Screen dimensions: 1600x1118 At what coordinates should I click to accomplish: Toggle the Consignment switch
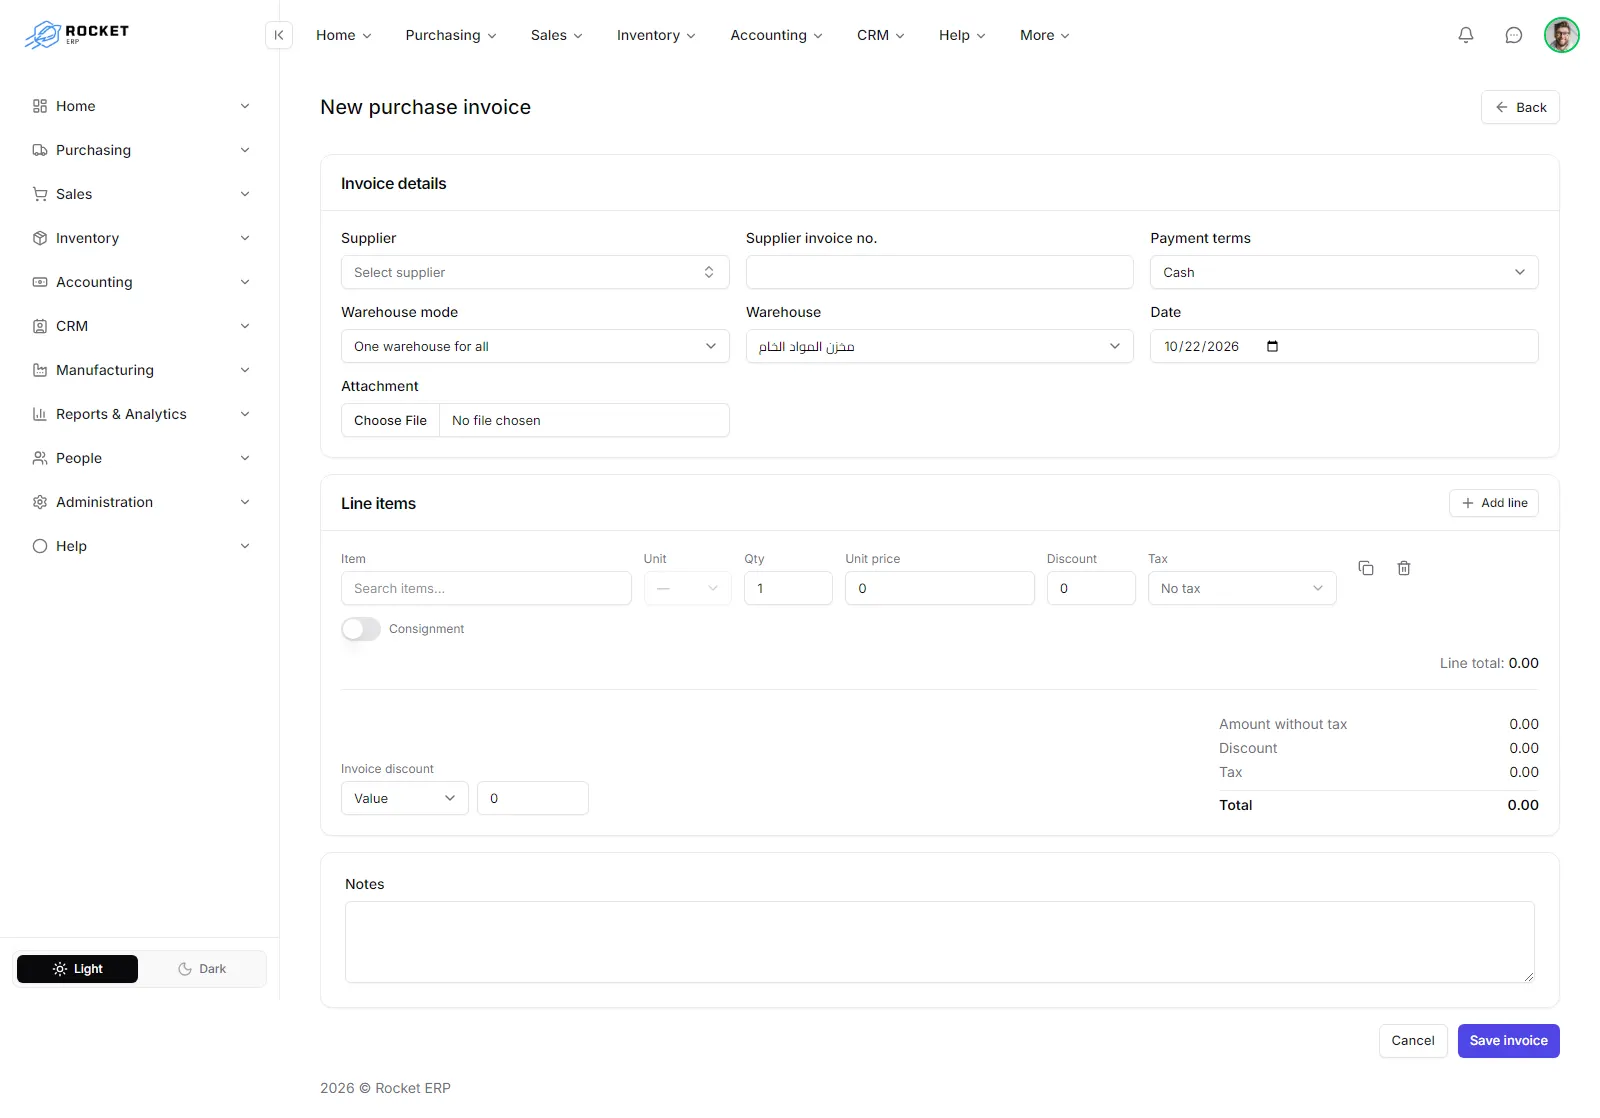361,629
